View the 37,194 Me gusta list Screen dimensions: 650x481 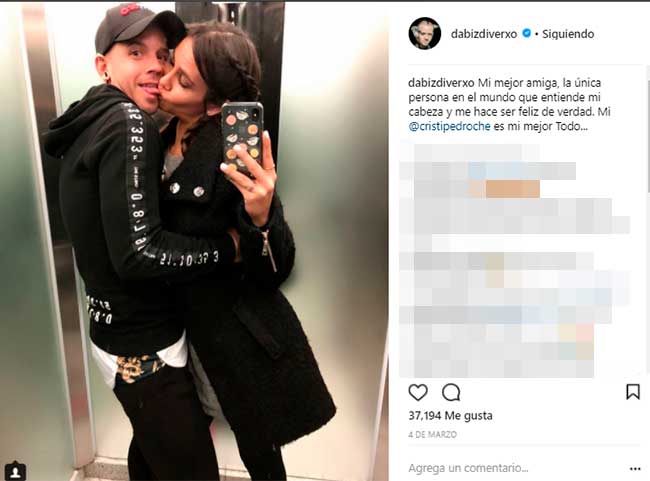(x=451, y=415)
